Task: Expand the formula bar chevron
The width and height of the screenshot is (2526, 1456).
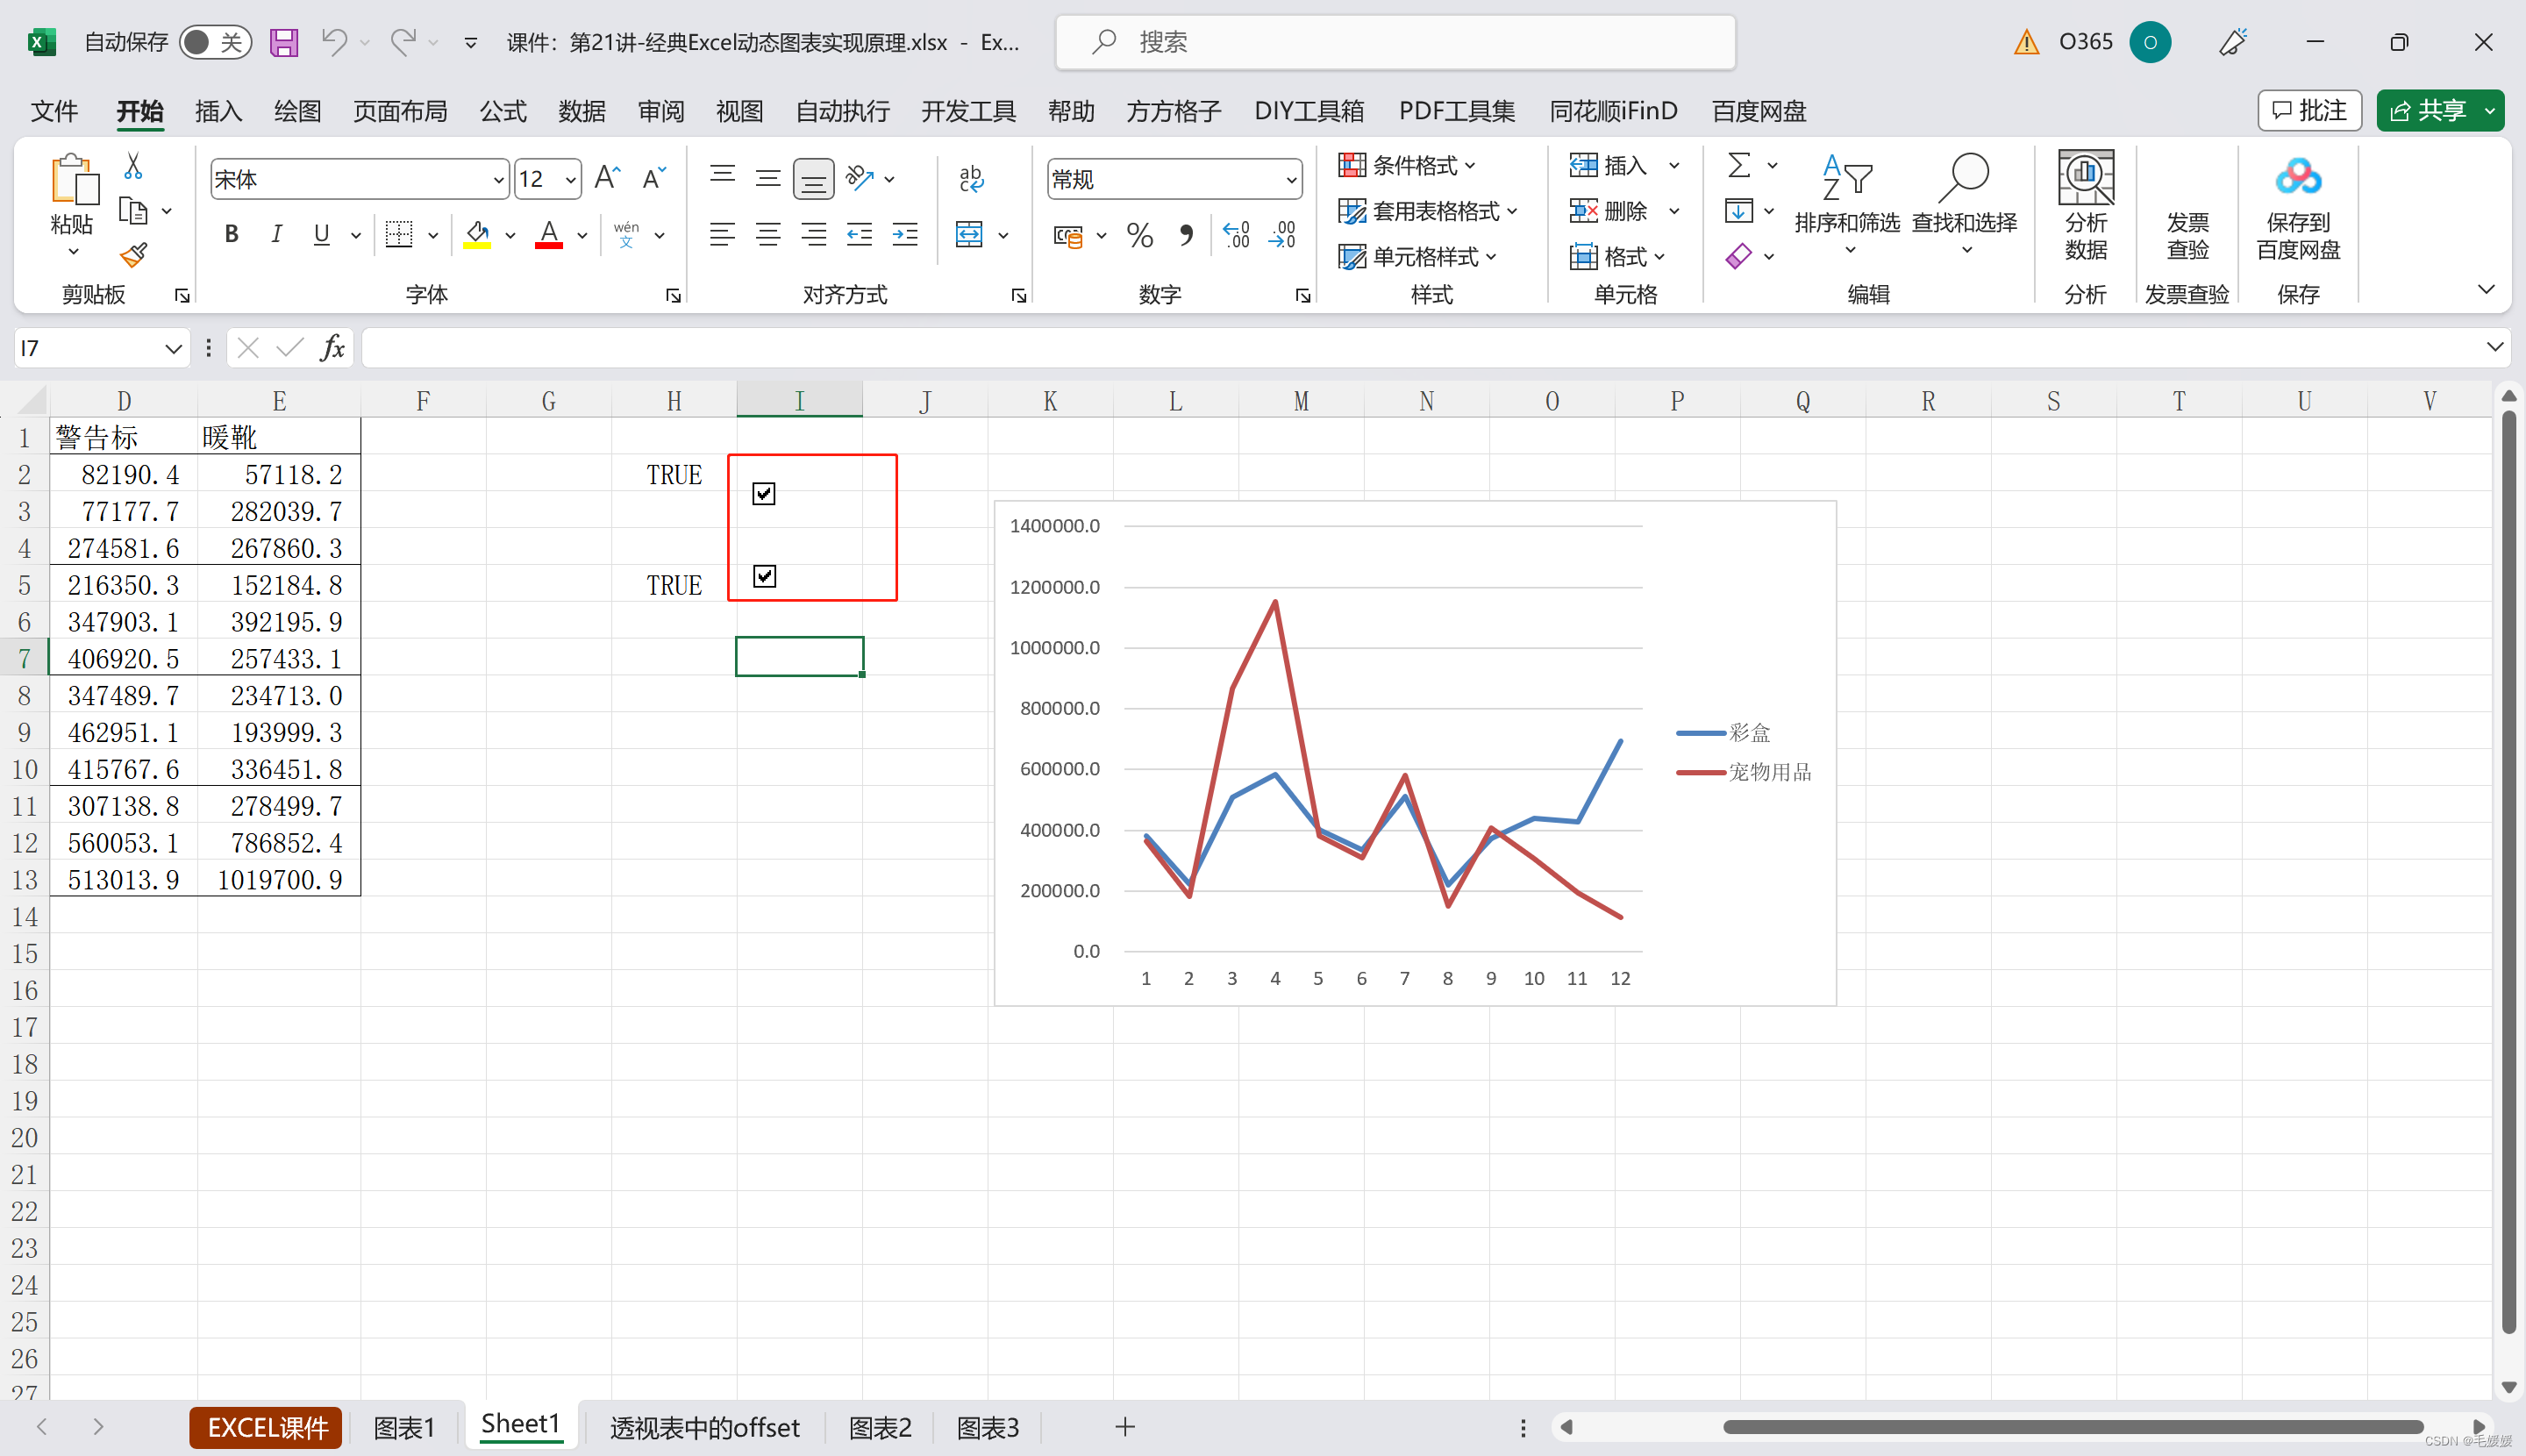Action: point(2494,347)
